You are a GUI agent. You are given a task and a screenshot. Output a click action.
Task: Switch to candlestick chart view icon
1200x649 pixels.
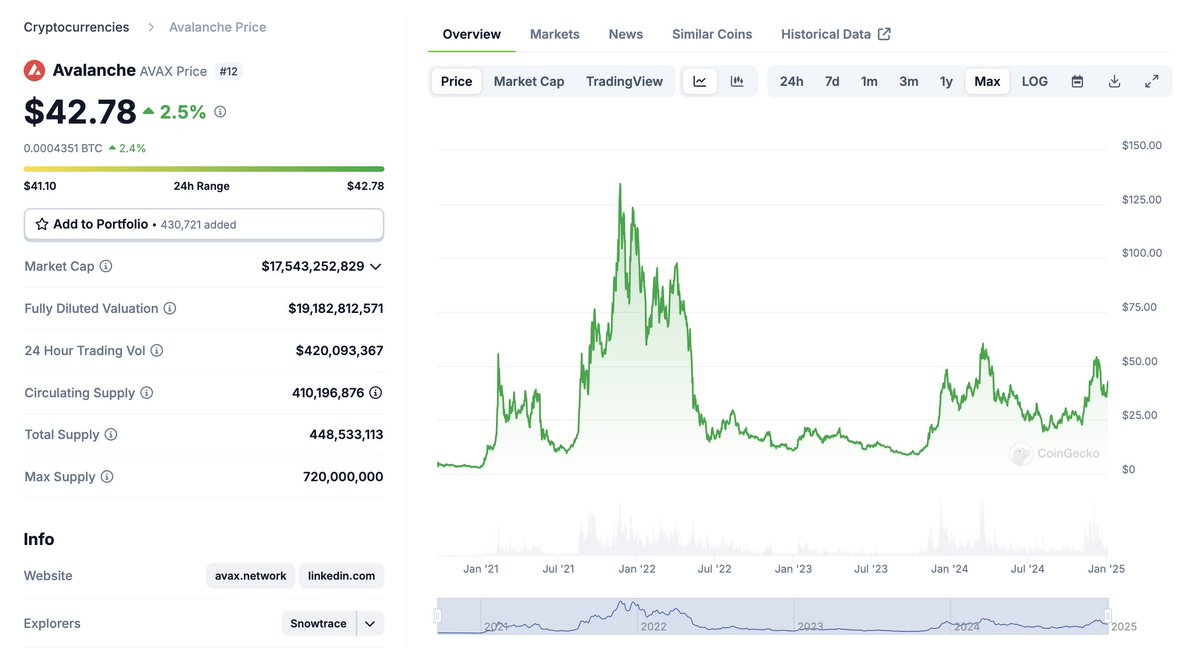[737, 81]
